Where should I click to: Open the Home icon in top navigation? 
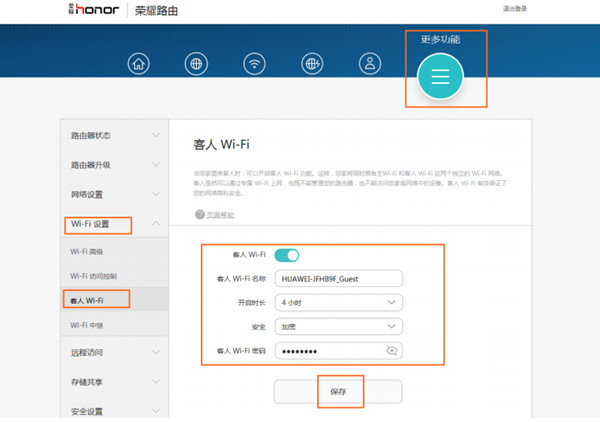coord(140,63)
